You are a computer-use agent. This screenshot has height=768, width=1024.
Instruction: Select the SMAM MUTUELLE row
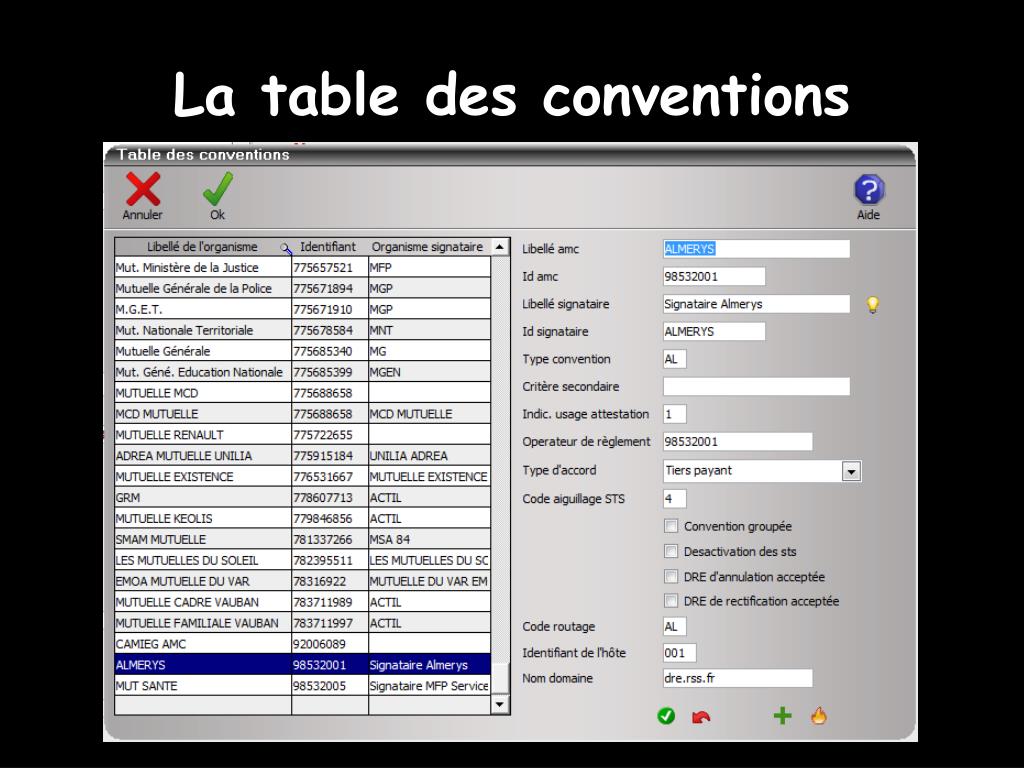302,539
